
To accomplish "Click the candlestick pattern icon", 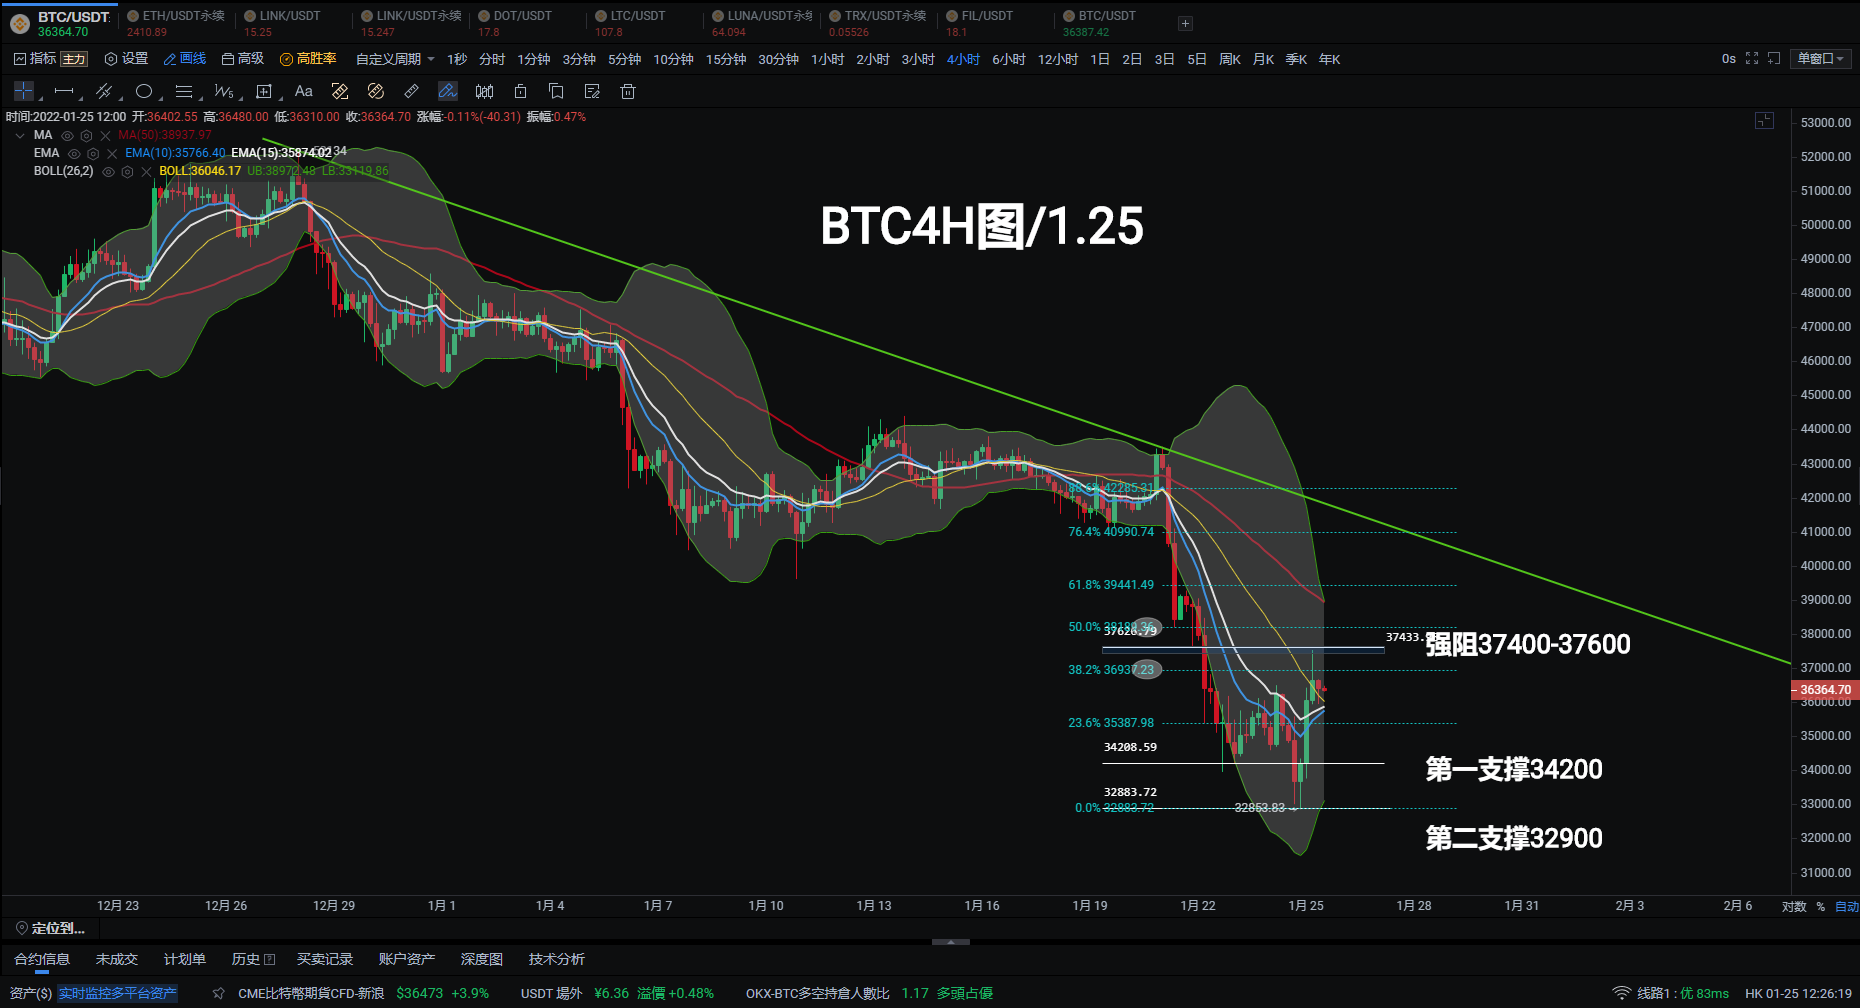I will click(x=484, y=91).
